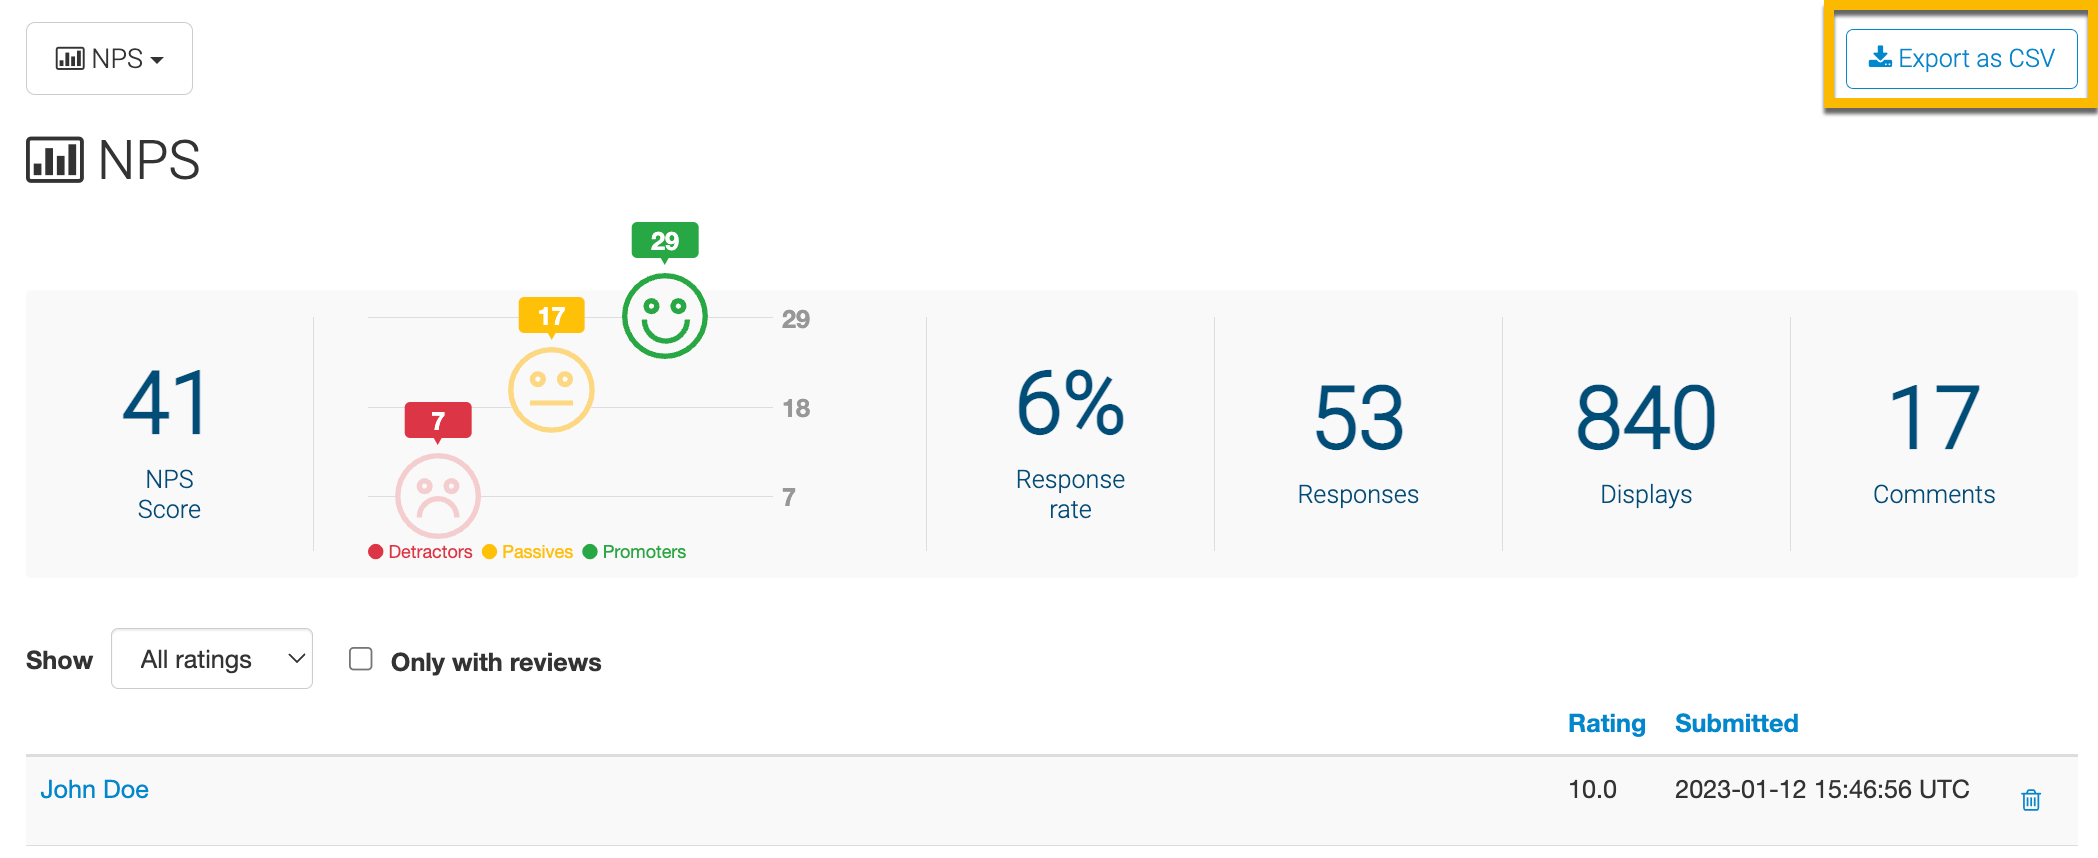Image resolution: width=2098 pixels, height=858 pixels.
Task: Expand the All ratings filter dropdown
Action: coord(212,659)
